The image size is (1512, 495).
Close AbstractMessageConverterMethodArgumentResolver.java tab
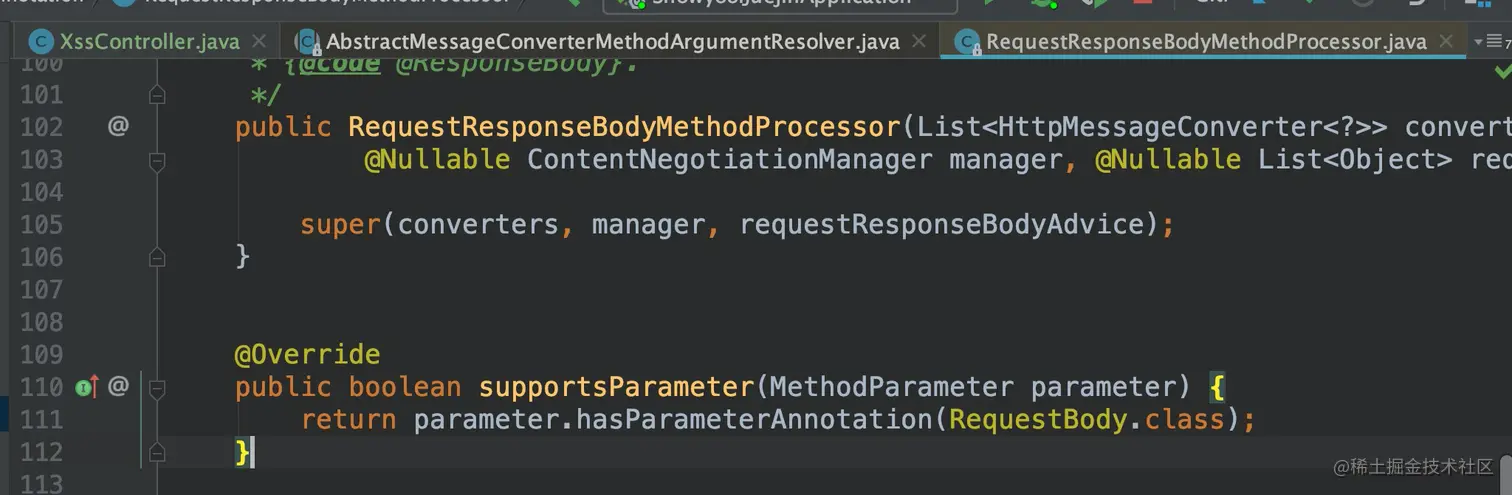[x=921, y=42]
